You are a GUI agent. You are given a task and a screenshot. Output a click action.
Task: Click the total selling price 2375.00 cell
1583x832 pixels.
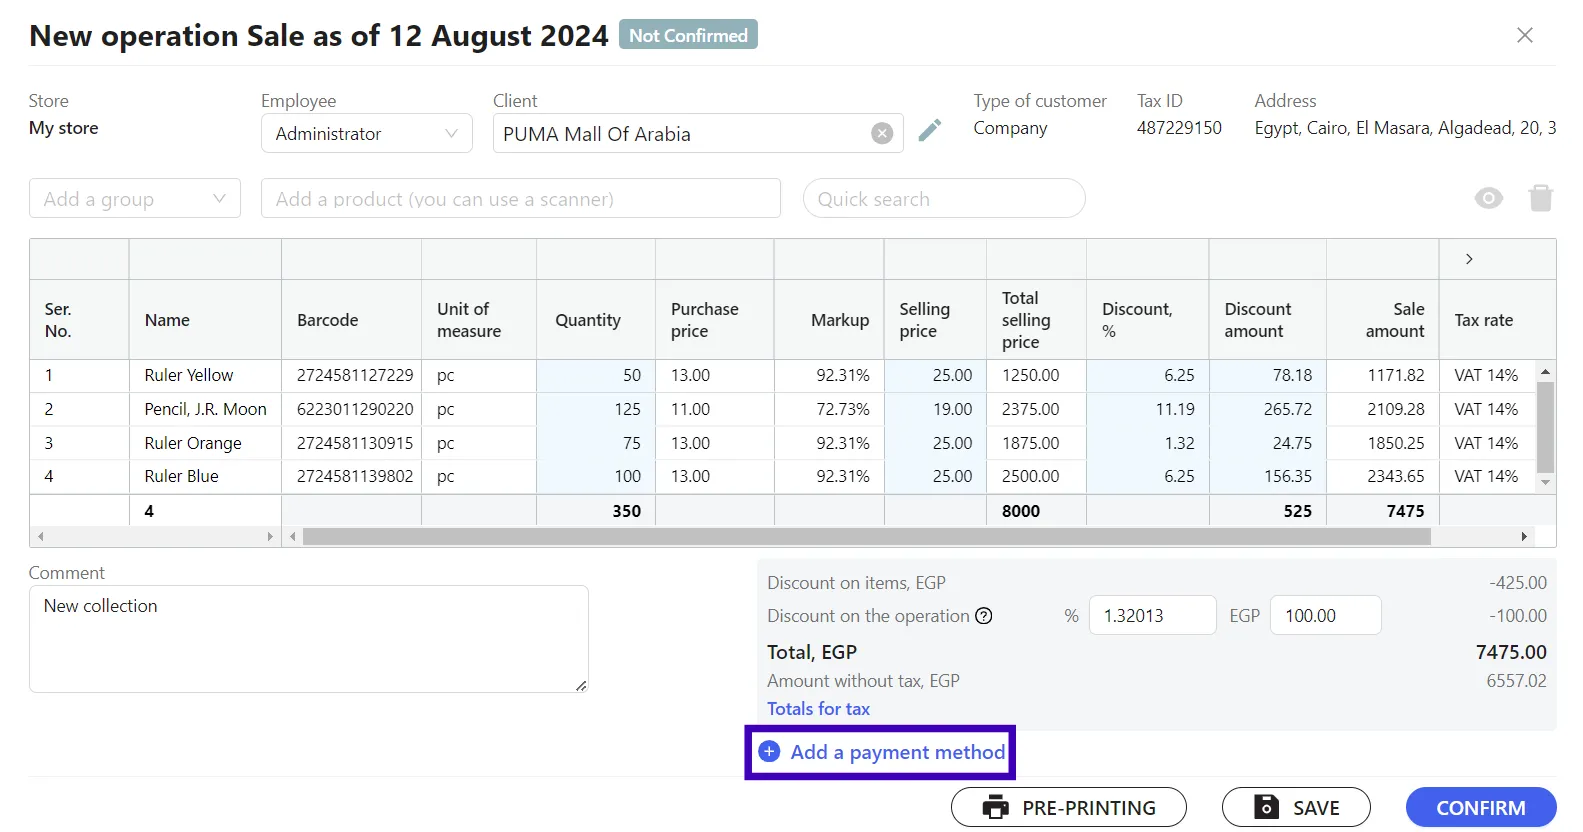pyautogui.click(x=1037, y=409)
